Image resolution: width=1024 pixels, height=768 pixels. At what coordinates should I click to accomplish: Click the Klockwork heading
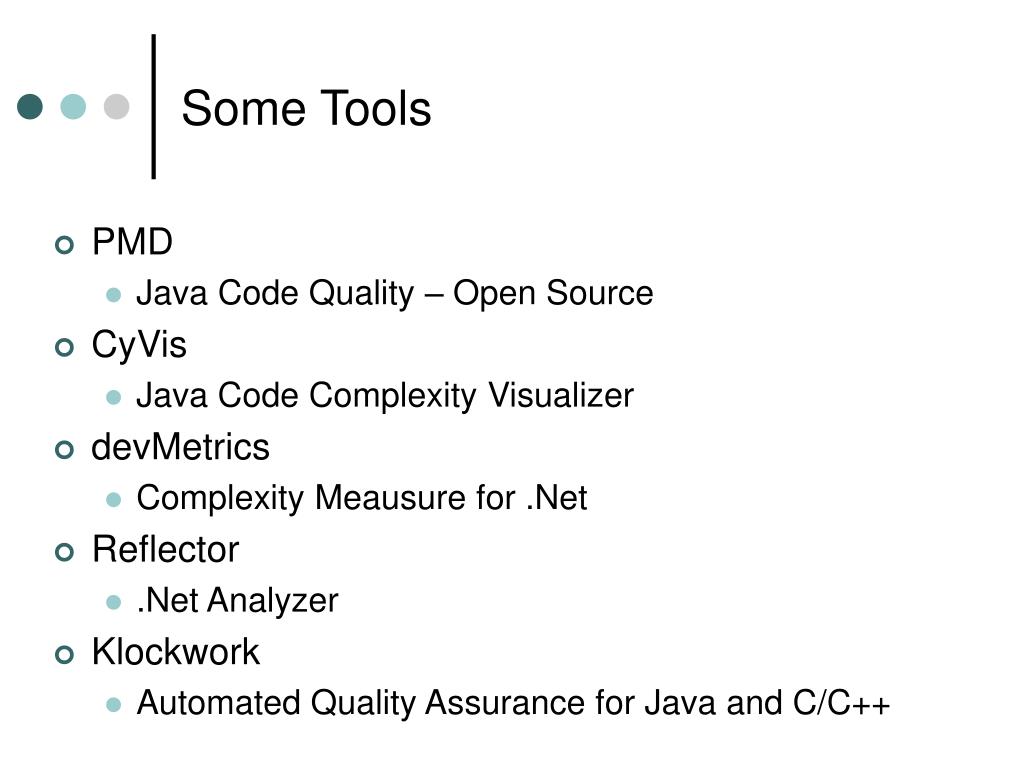click(x=176, y=652)
